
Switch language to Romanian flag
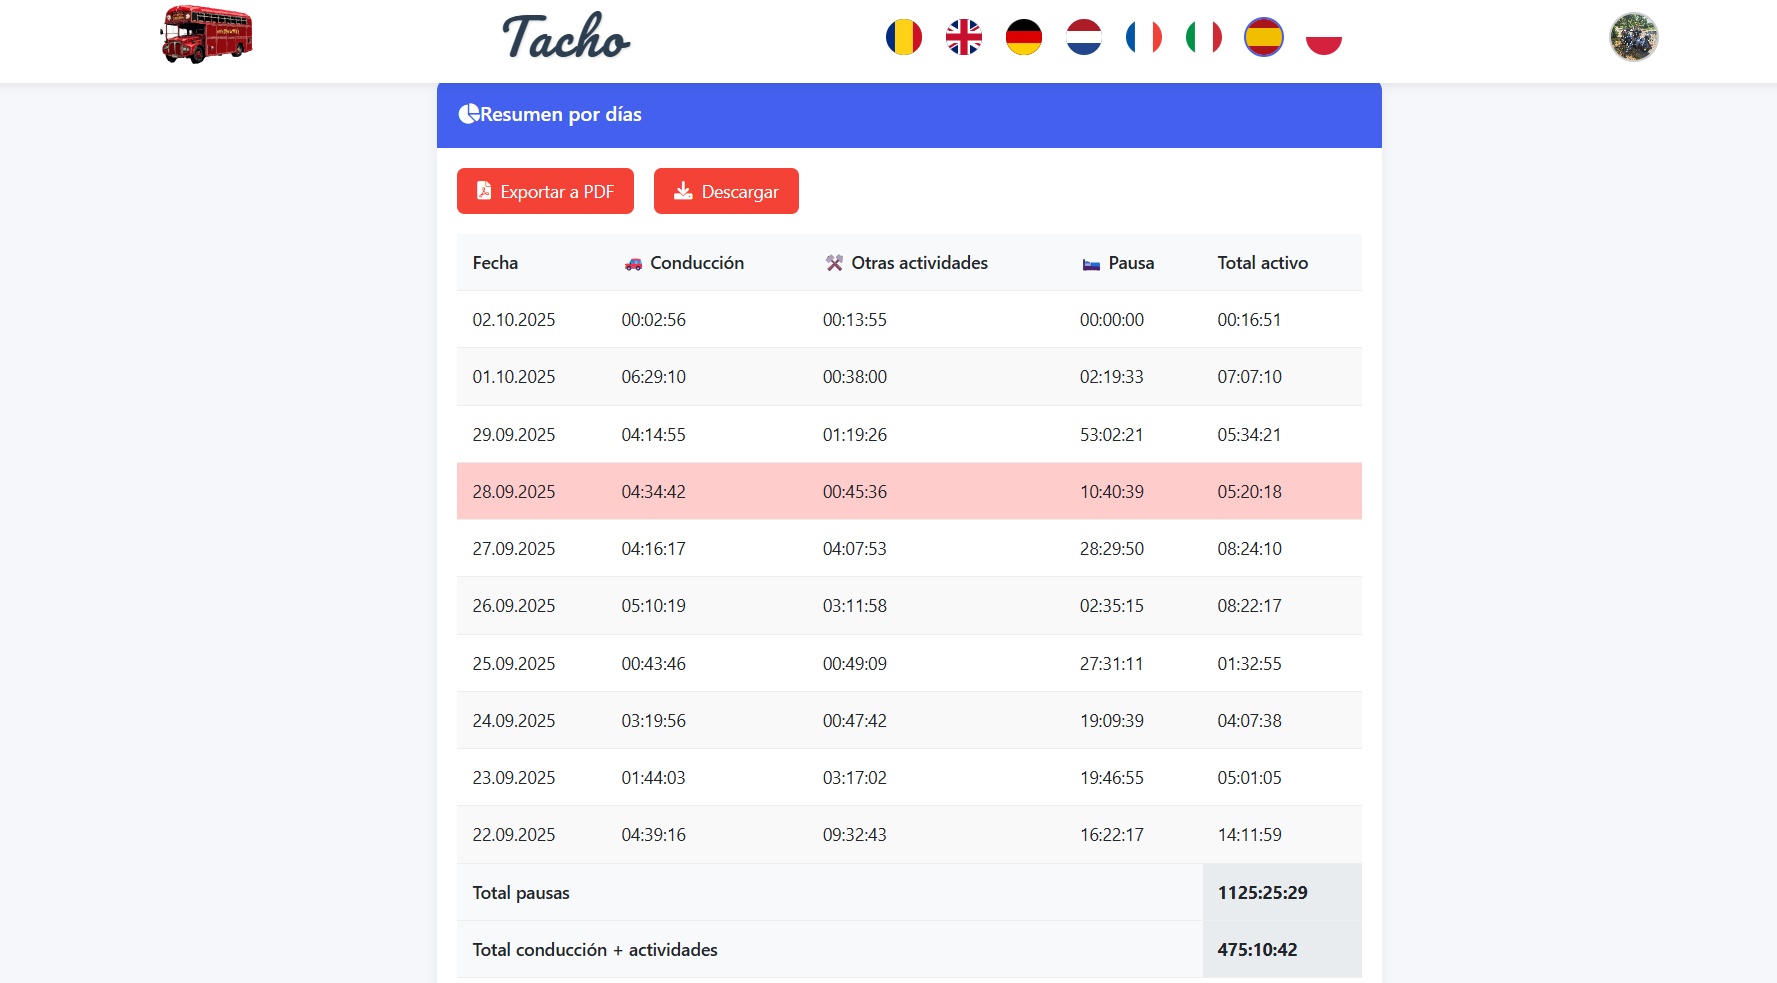pos(903,38)
